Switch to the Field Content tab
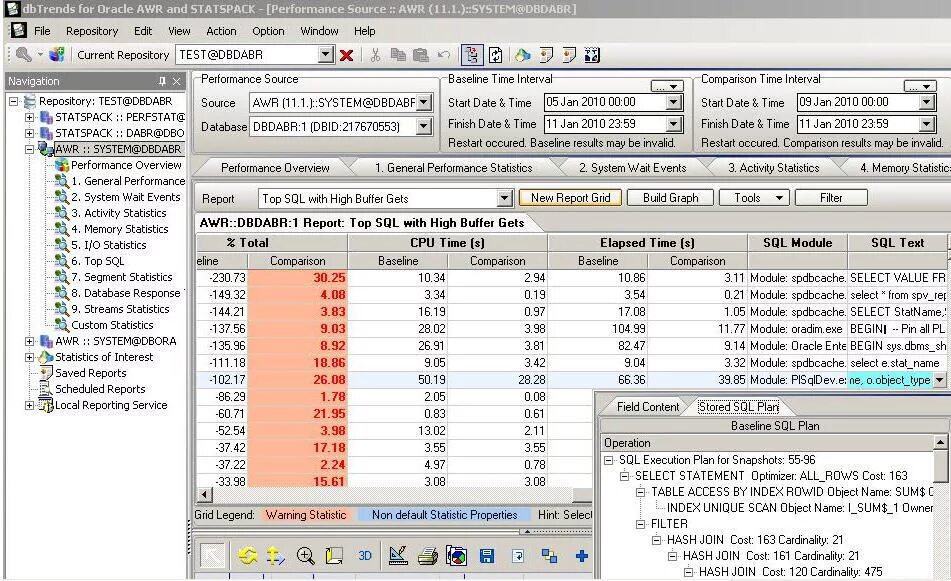The width and height of the screenshot is (951, 581). [x=648, y=407]
